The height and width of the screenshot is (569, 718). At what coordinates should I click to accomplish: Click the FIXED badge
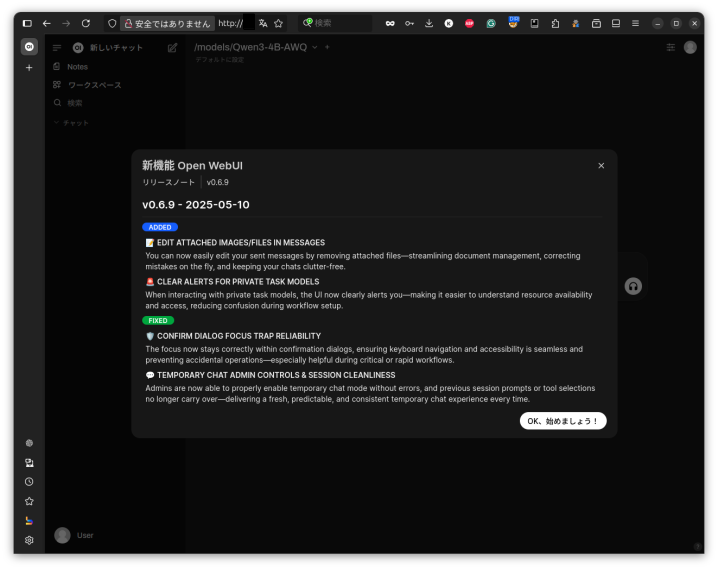[158, 320]
